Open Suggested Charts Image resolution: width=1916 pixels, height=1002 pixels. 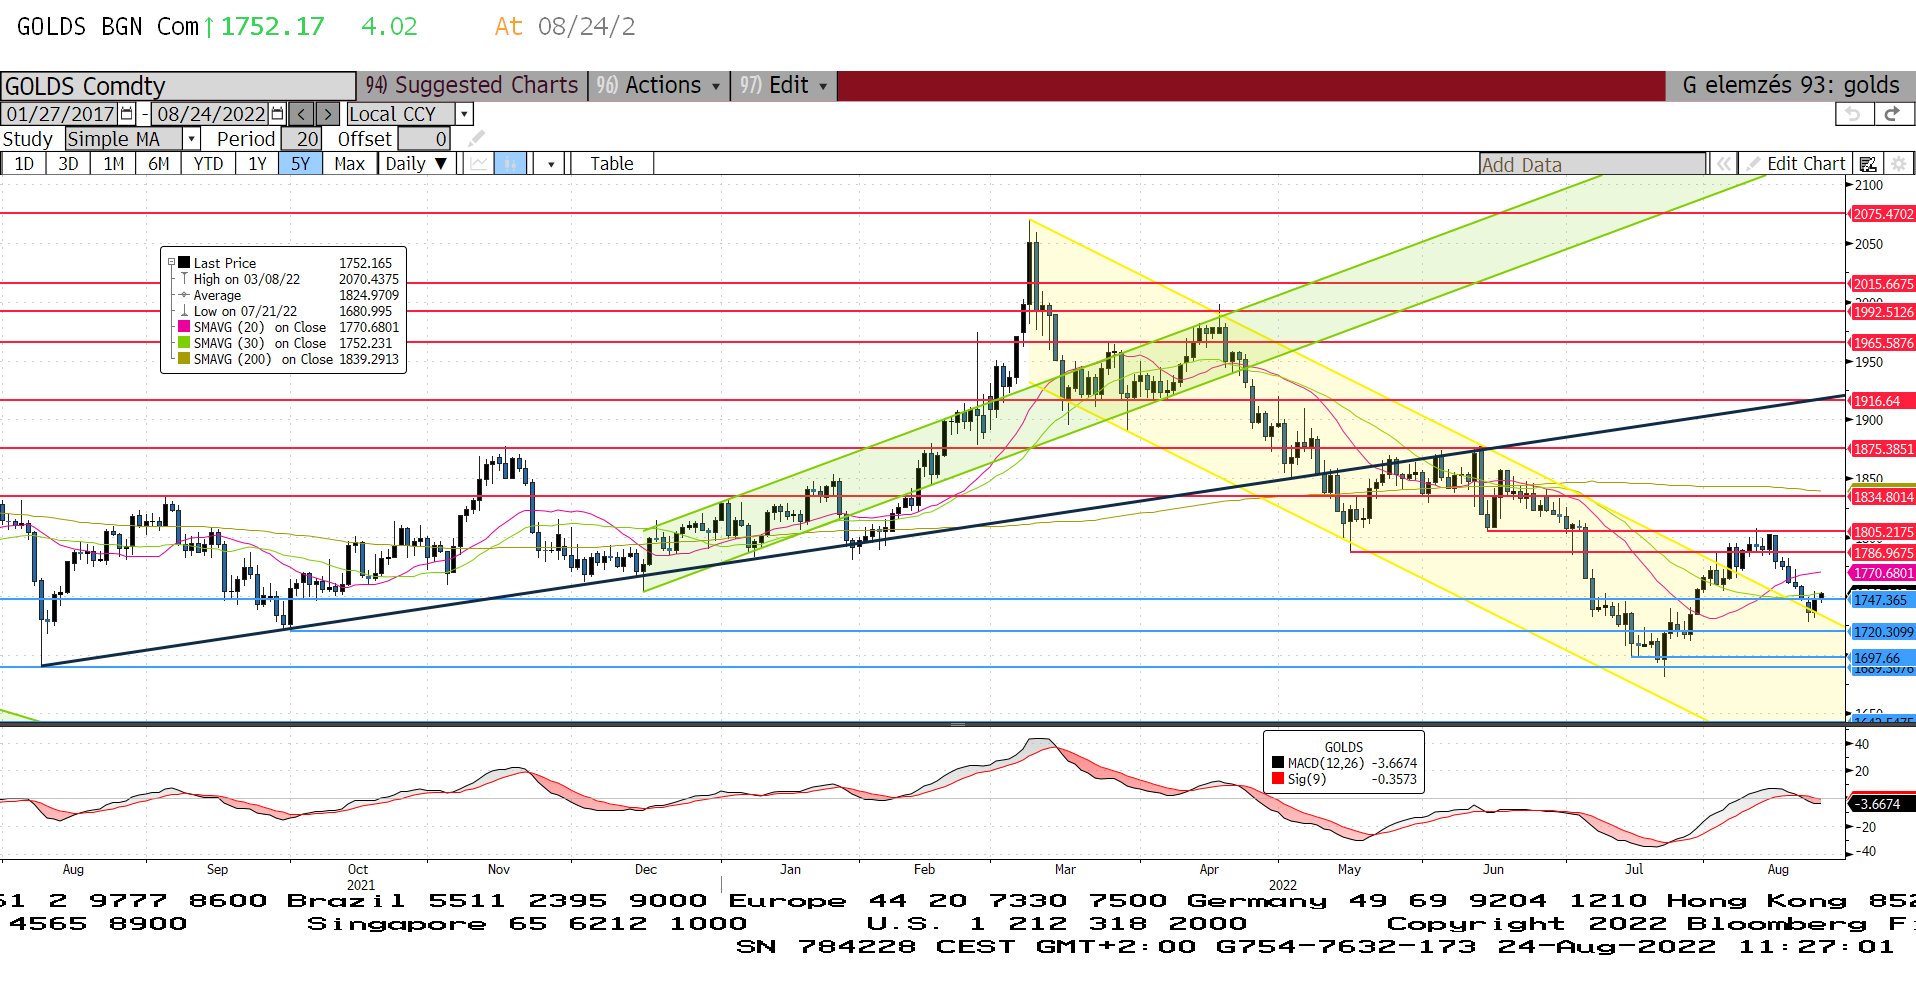pyautogui.click(x=472, y=86)
